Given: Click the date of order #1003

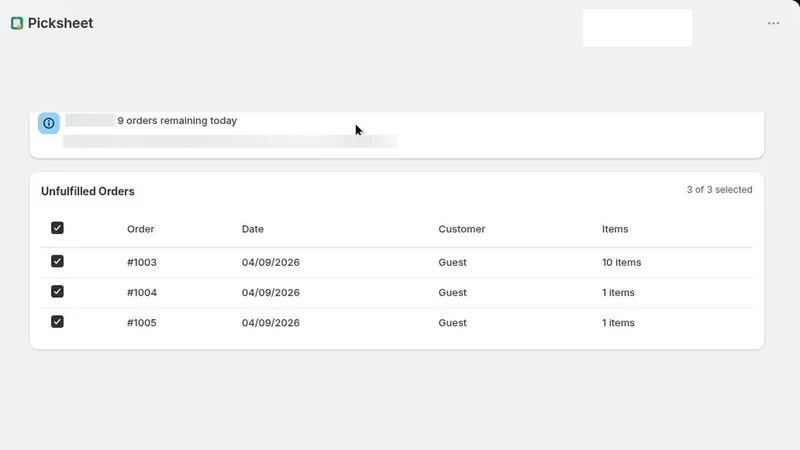Looking at the screenshot, I should pyautogui.click(x=270, y=262).
